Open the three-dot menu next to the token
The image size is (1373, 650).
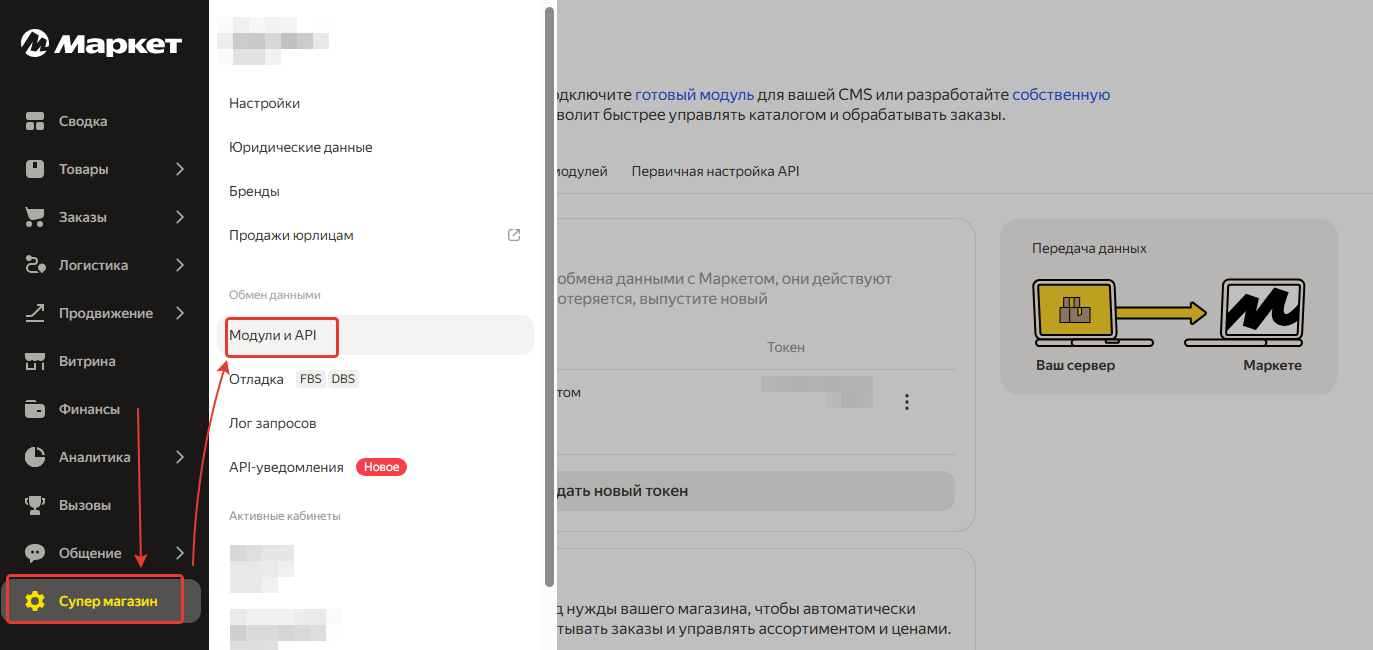(x=907, y=402)
